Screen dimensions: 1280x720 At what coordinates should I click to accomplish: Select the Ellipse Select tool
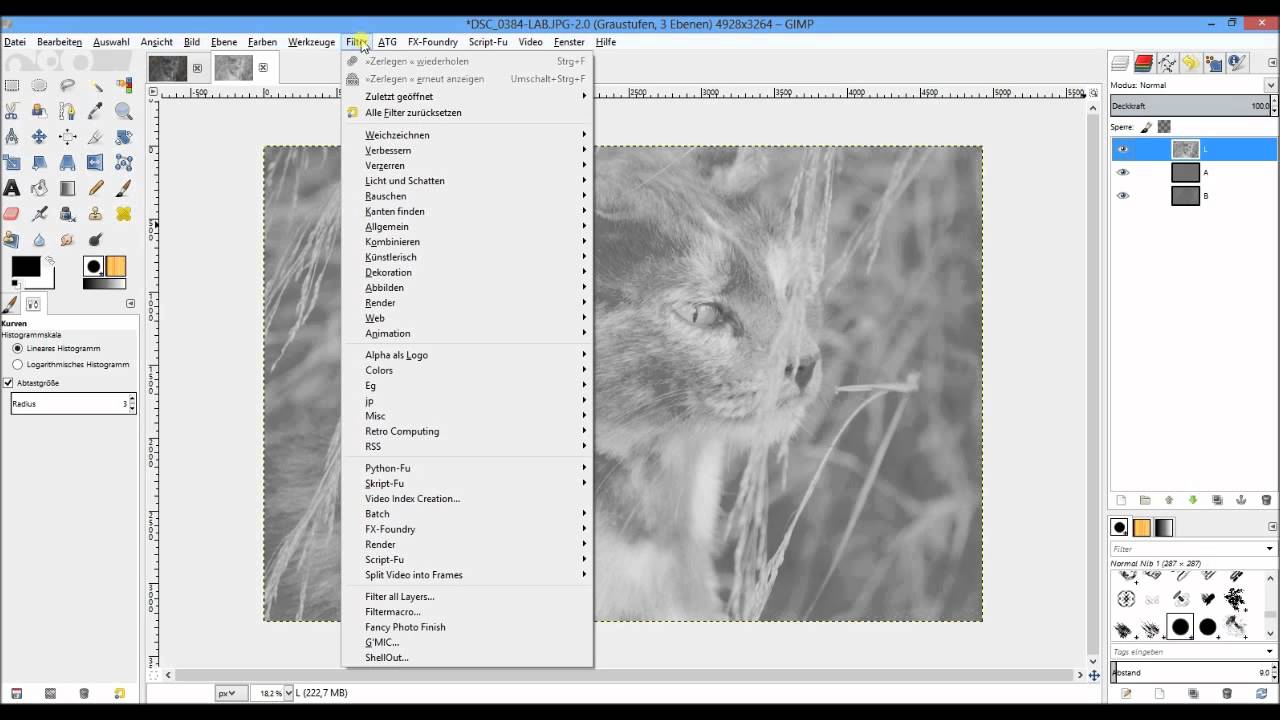click(x=39, y=85)
